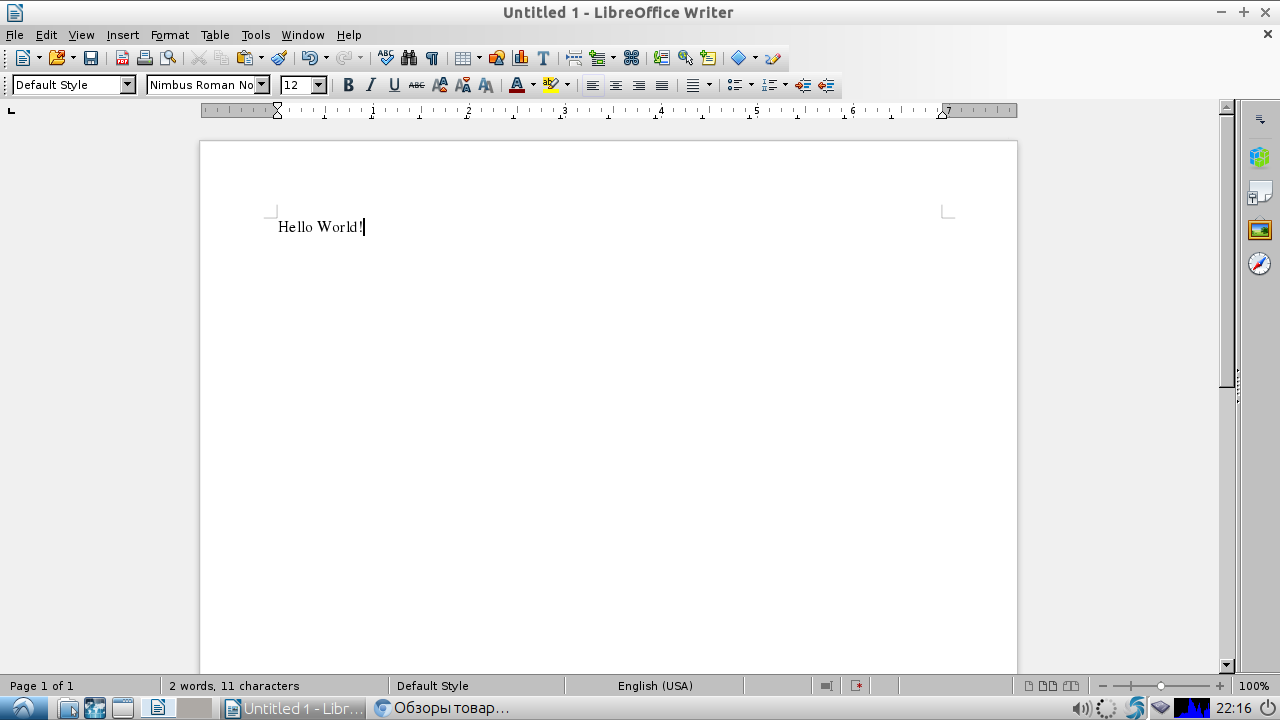Expand the font color dropdown arrow
The image size is (1280, 720).
[x=533, y=85]
